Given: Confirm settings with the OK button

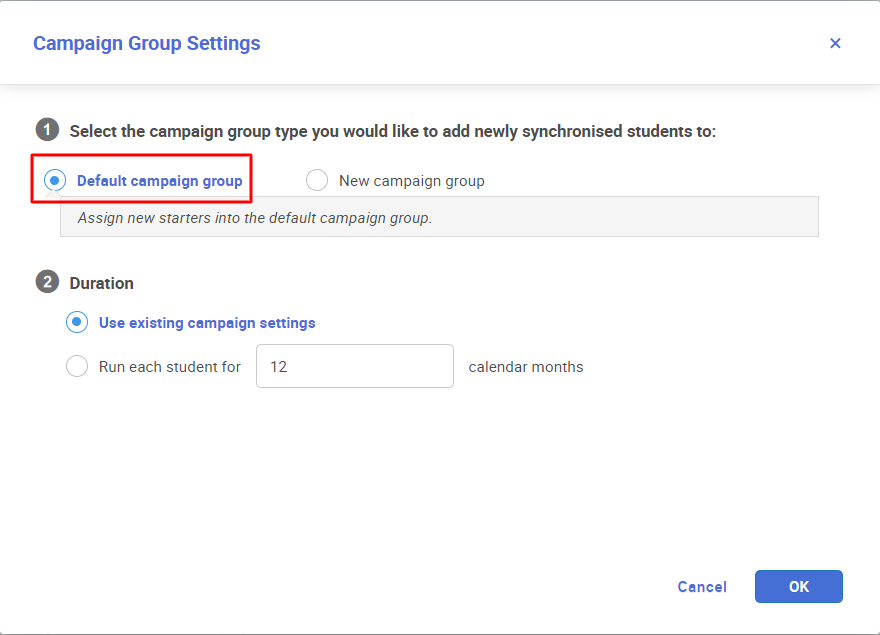Looking at the screenshot, I should [x=799, y=587].
